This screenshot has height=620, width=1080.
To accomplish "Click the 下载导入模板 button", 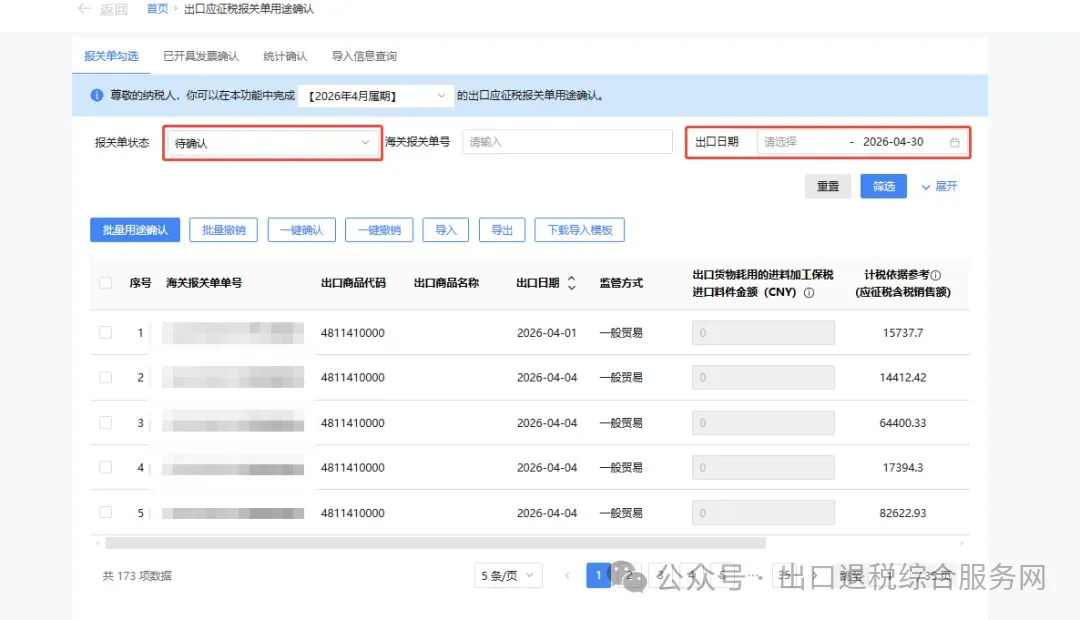I will [x=580, y=230].
